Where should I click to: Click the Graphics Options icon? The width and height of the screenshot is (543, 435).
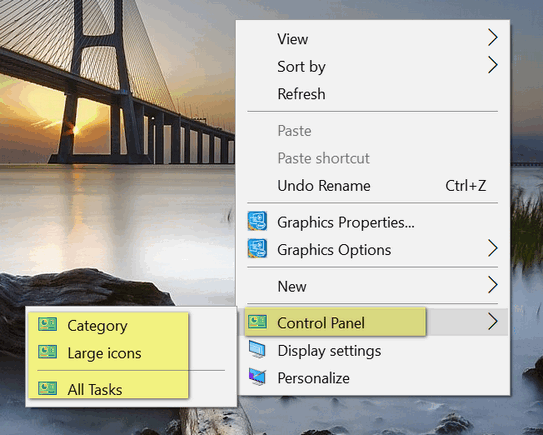[x=257, y=248]
